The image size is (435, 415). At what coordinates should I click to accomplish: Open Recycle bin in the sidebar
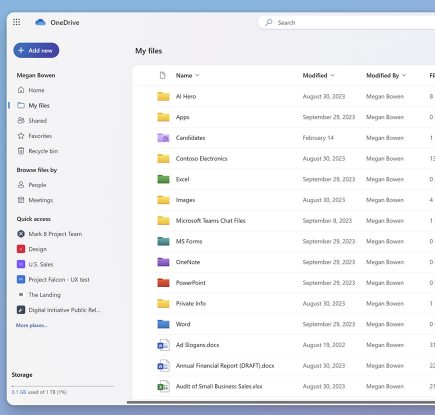(43, 151)
